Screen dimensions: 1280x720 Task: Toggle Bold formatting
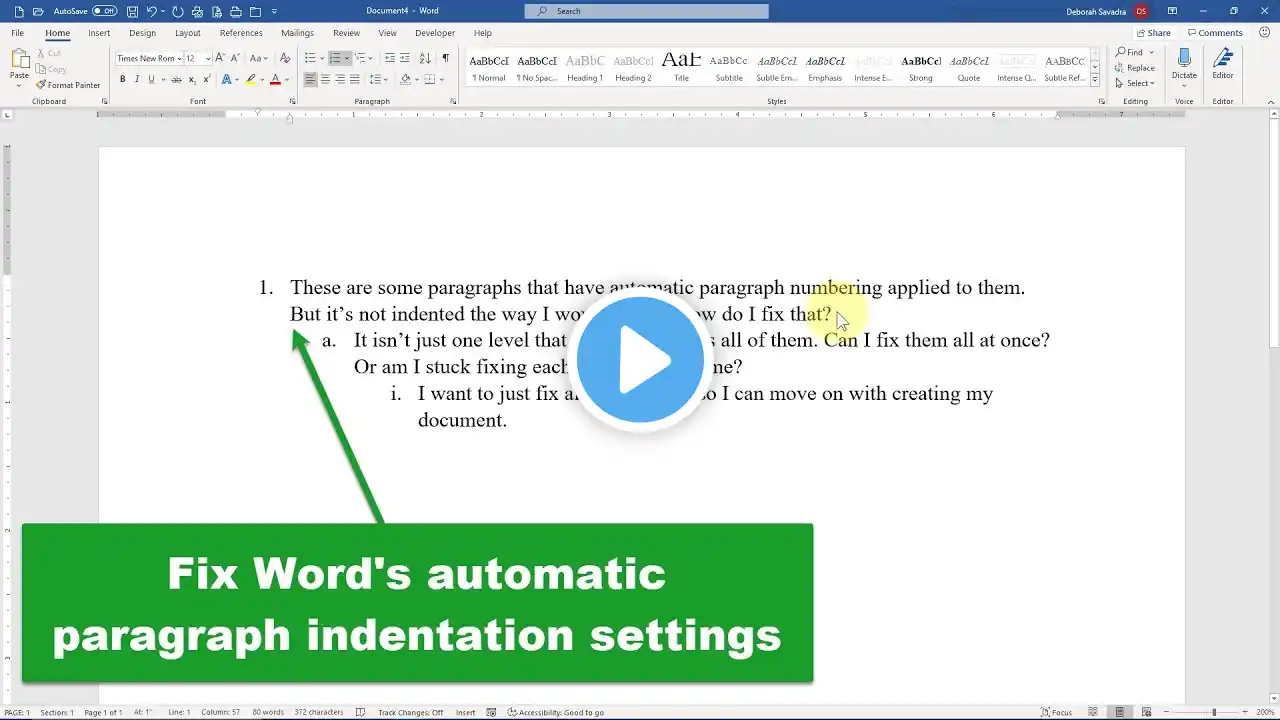(122, 79)
